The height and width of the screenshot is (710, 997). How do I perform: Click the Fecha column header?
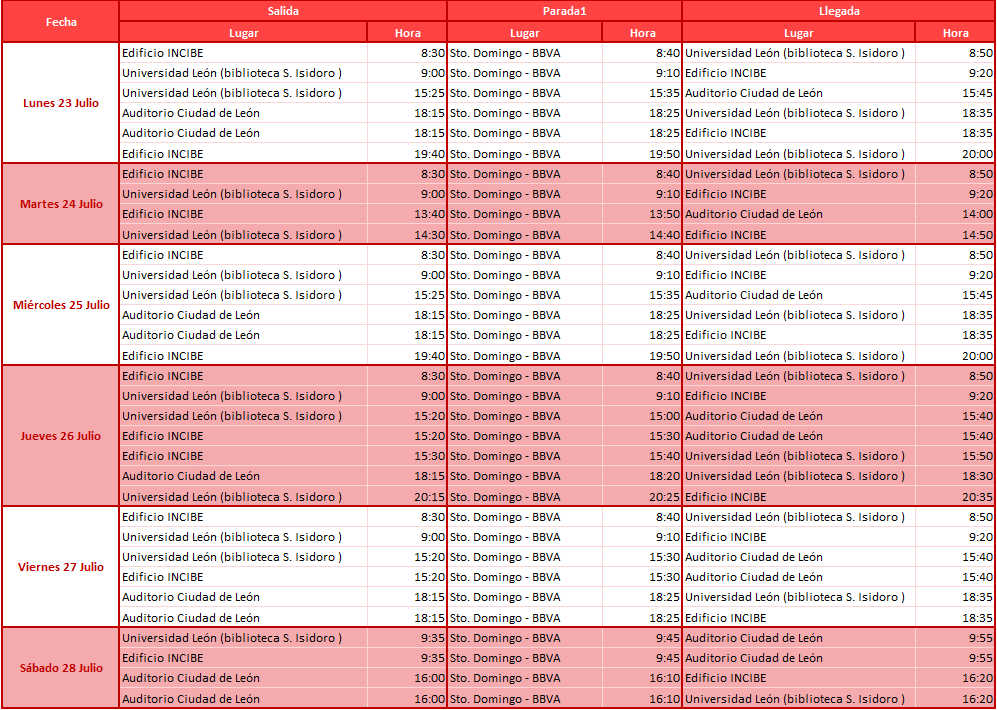coord(61,21)
